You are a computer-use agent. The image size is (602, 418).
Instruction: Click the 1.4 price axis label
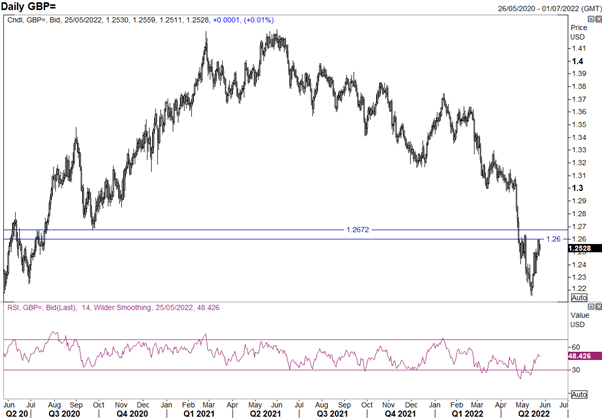pyautogui.click(x=577, y=61)
